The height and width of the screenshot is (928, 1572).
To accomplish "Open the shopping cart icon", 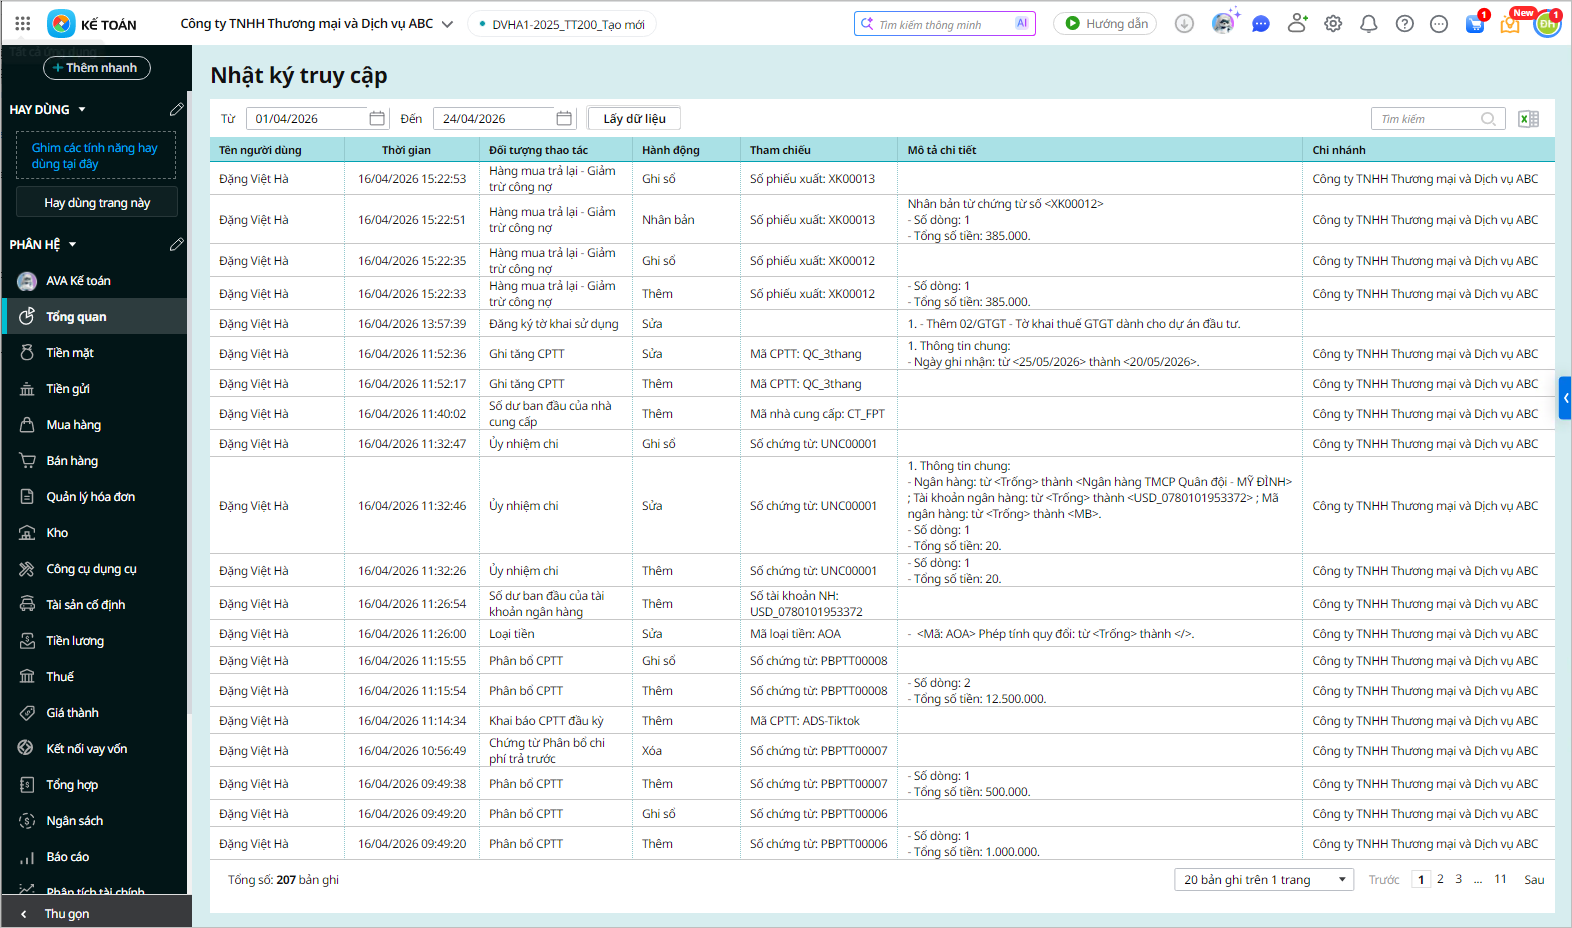I will pyautogui.click(x=1475, y=24).
